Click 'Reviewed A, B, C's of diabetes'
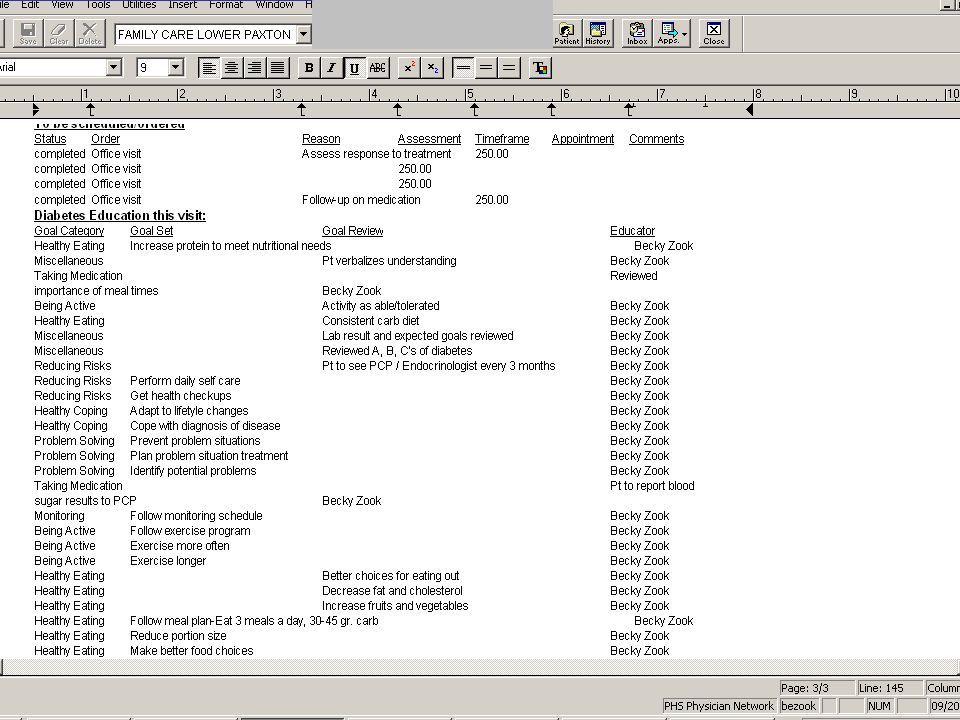960x720 pixels. 397,351
